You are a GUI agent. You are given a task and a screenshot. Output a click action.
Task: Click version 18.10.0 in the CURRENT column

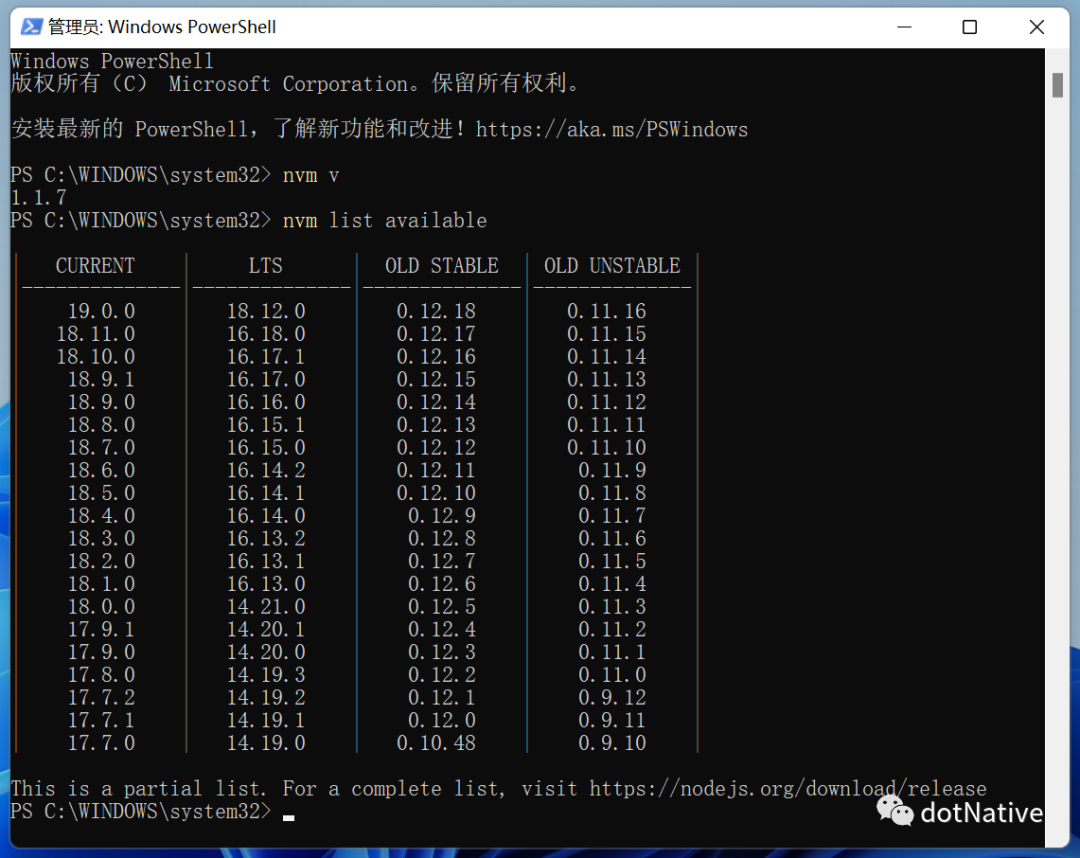(96, 357)
